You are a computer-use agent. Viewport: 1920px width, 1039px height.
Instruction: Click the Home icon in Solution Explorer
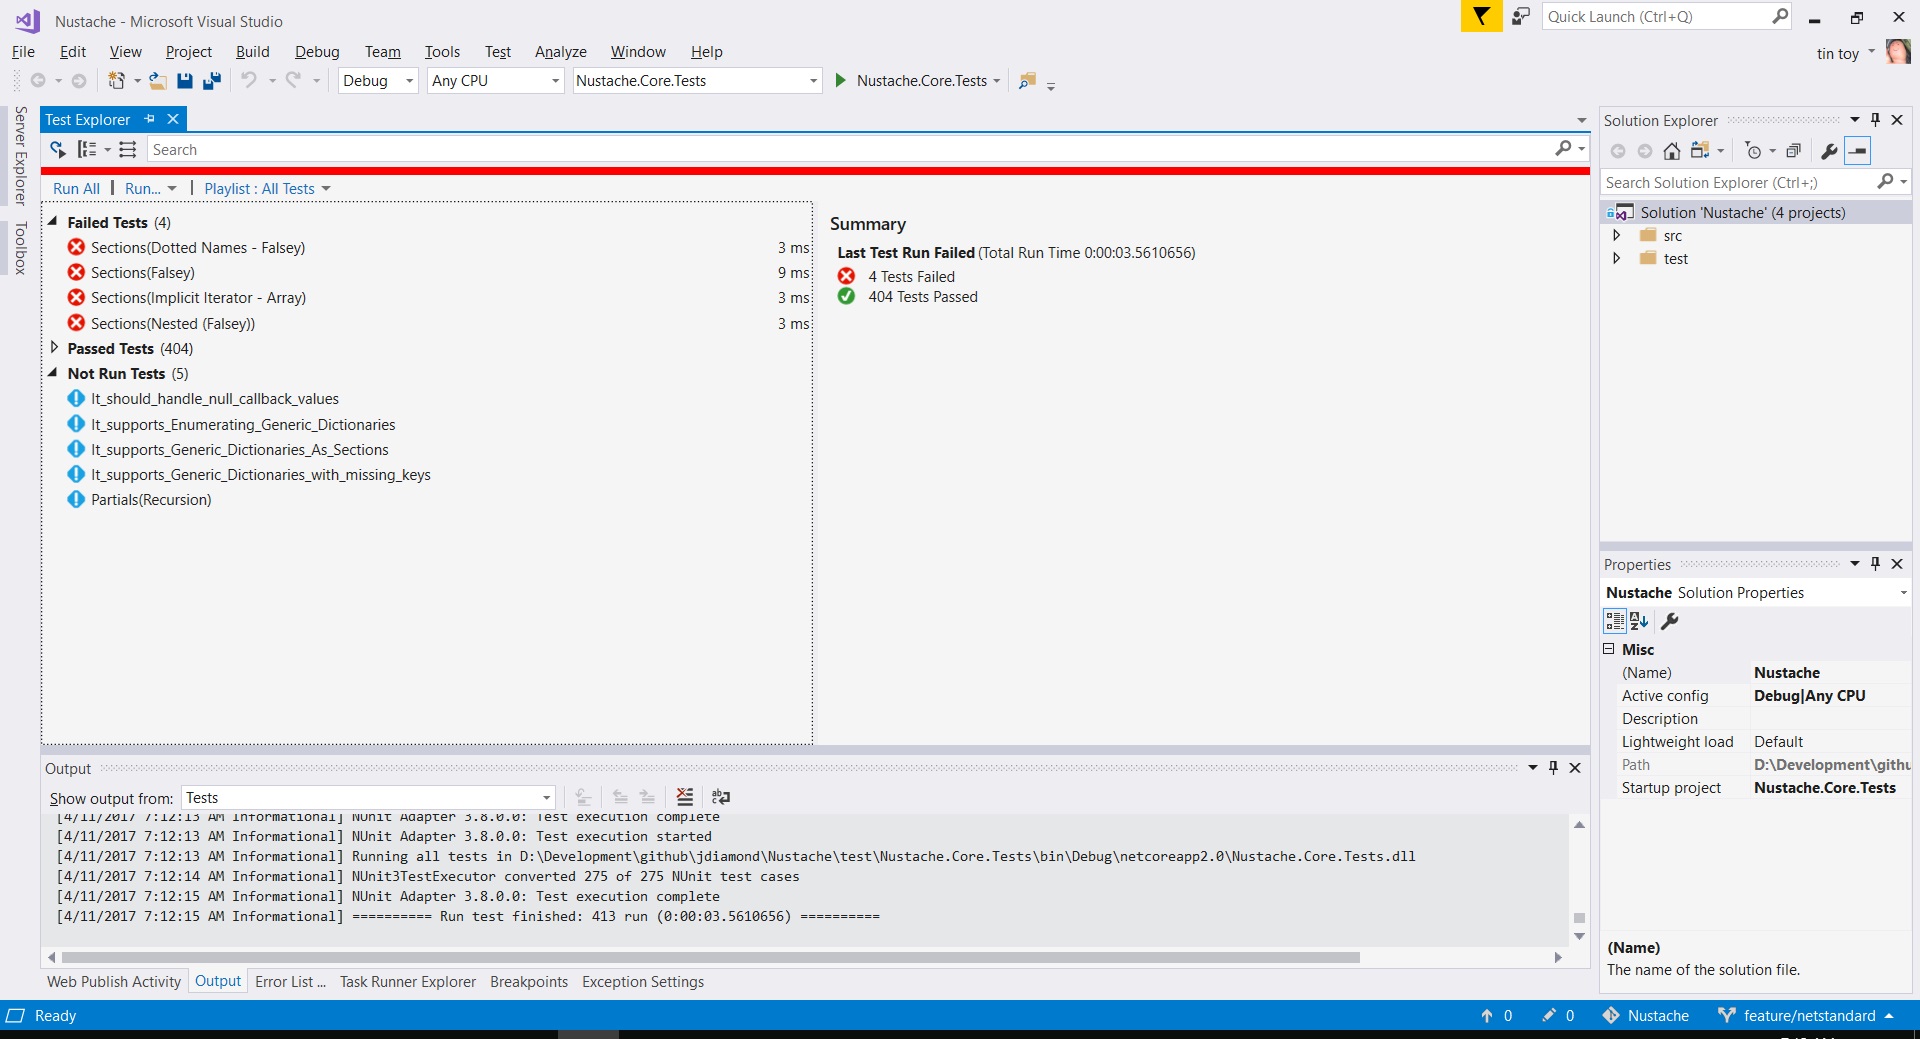[1671, 151]
